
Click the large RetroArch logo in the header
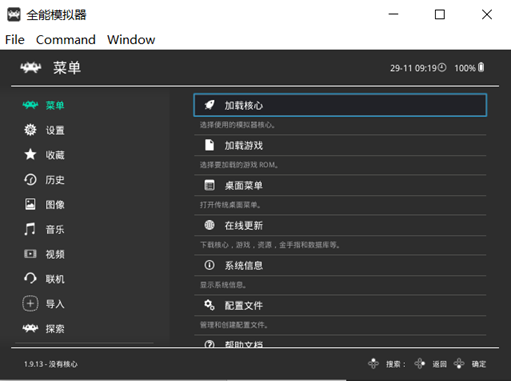point(31,68)
